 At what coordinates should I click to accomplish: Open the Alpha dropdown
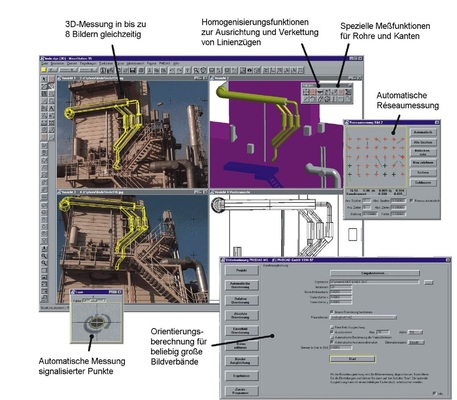click(x=415, y=332)
